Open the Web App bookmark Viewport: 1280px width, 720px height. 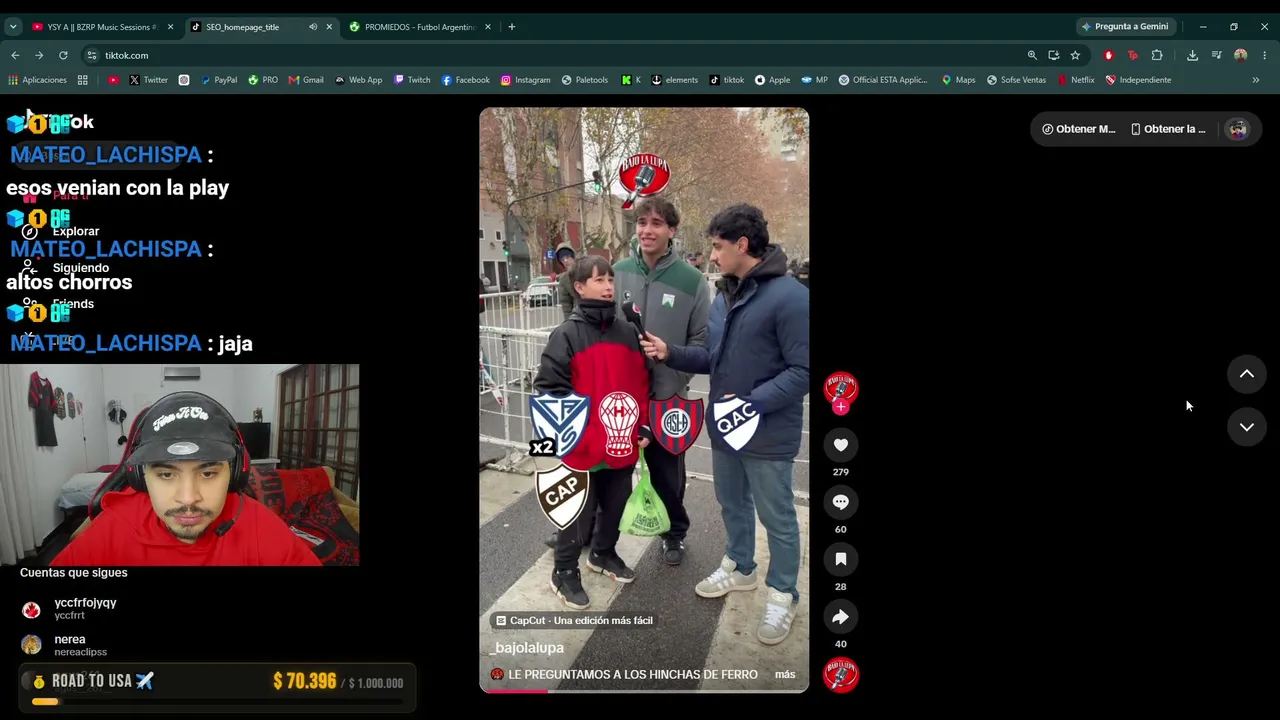[358, 80]
